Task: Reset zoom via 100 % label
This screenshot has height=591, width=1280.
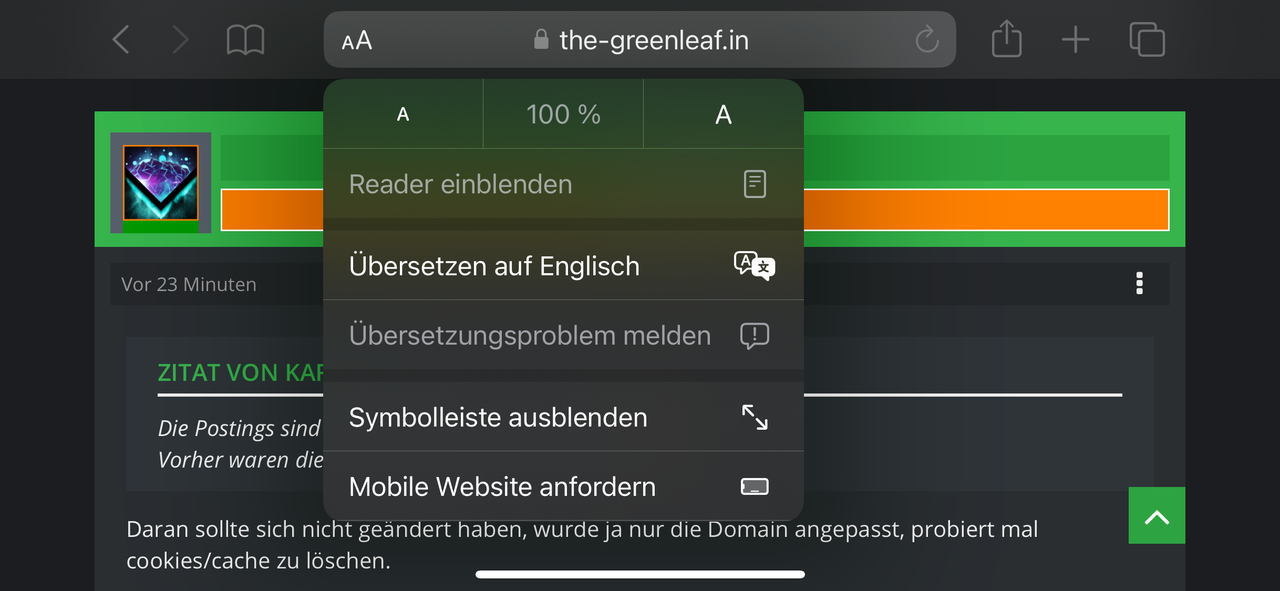Action: click(563, 115)
